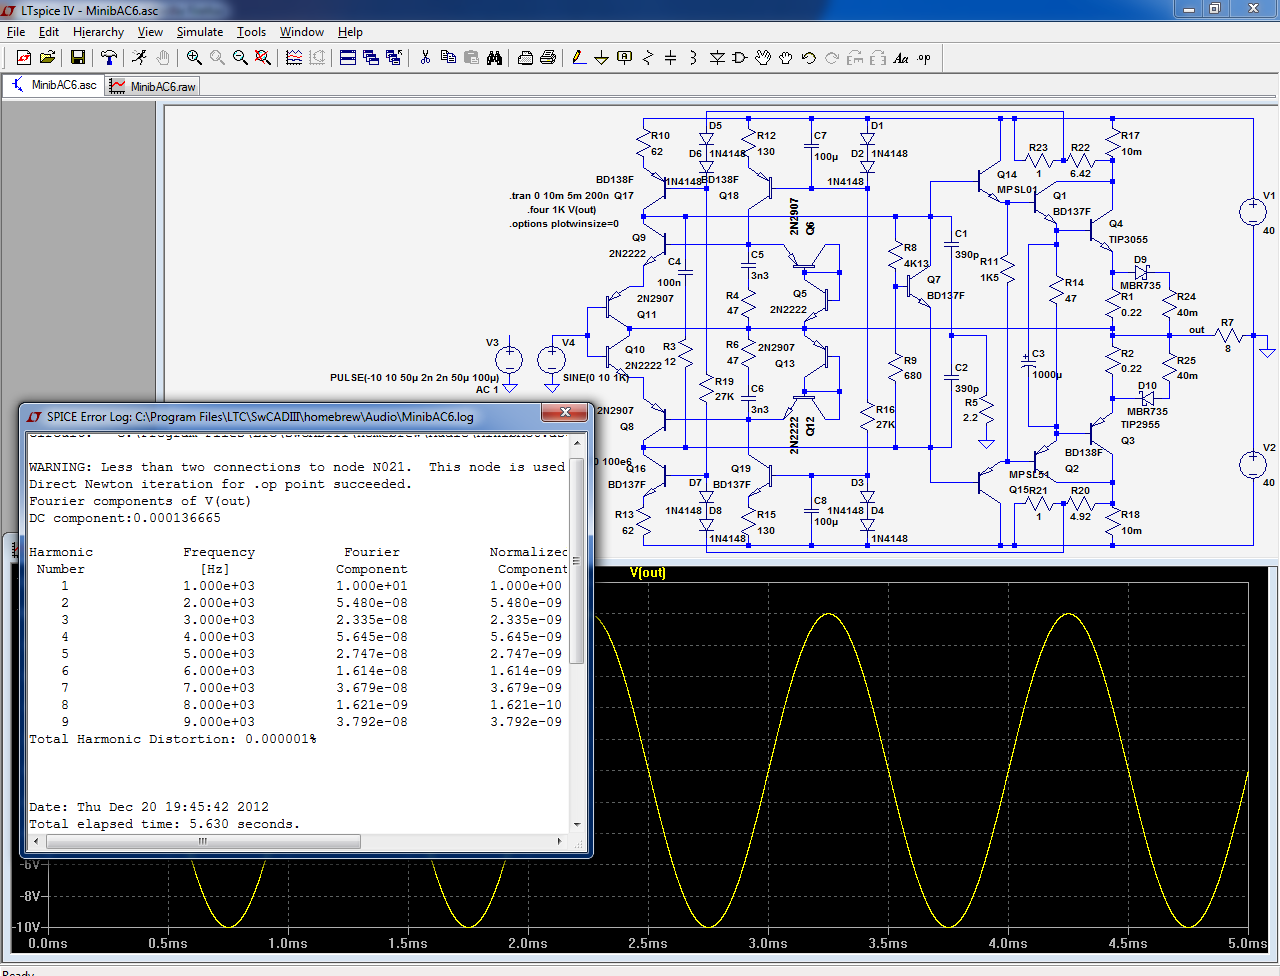This screenshot has width=1280, height=976.
Task: Click the V1 voltage source symbol
Action: tap(1252, 211)
